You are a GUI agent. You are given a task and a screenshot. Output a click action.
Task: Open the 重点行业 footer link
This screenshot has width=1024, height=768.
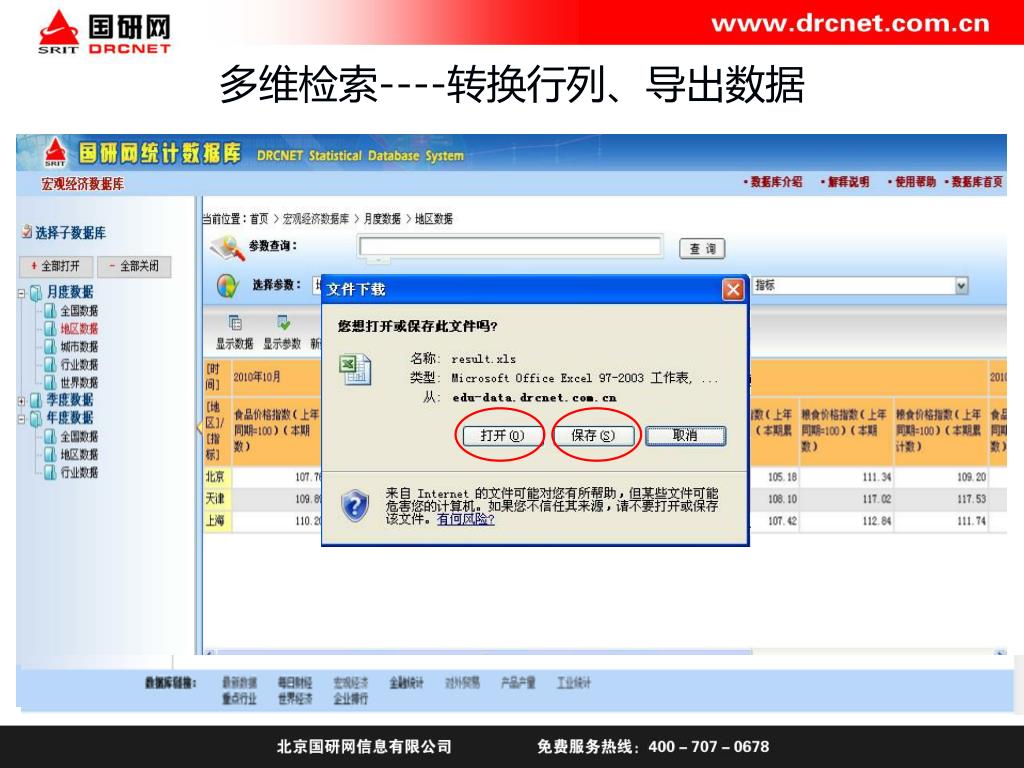[239, 699]
